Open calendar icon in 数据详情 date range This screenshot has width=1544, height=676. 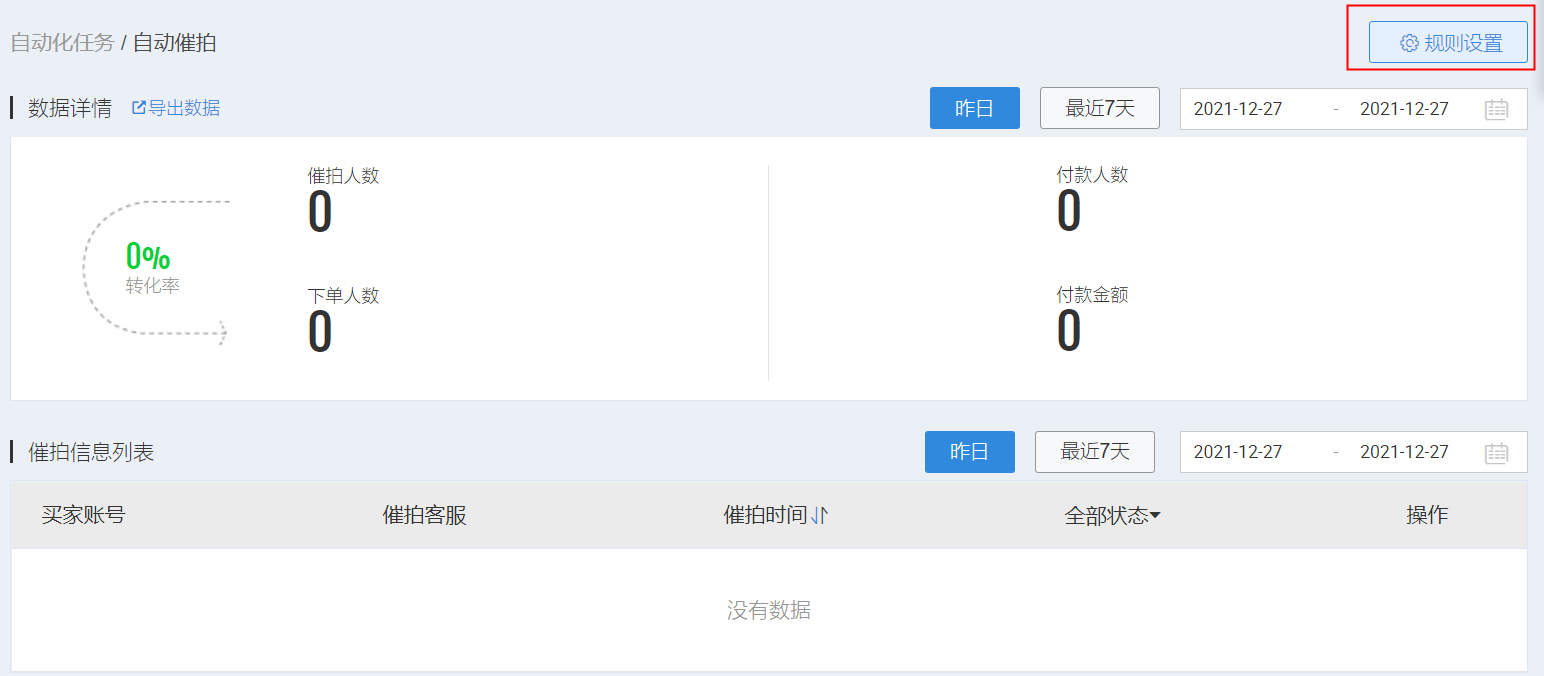[x=1496, y=109]
